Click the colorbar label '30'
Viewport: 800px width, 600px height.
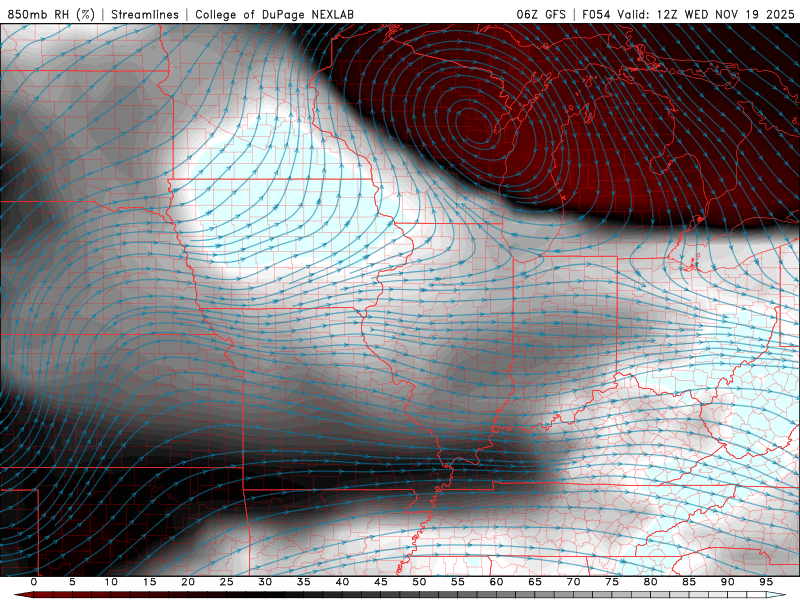click(265, 582)
